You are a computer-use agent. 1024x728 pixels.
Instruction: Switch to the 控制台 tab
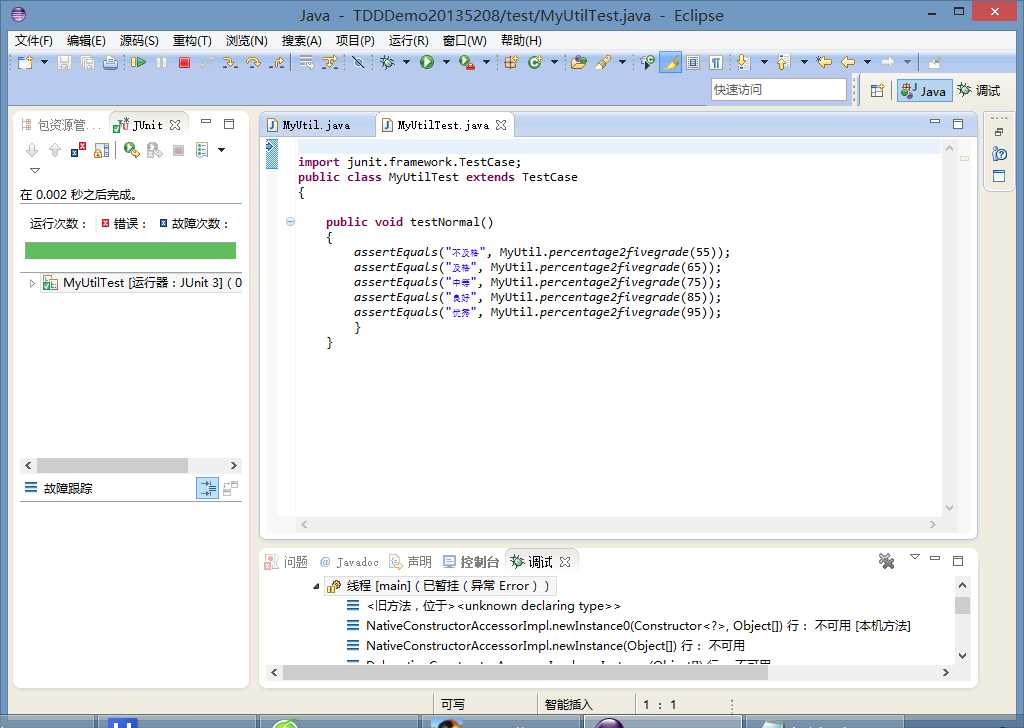pyautogui.click(x=471, y=562)
